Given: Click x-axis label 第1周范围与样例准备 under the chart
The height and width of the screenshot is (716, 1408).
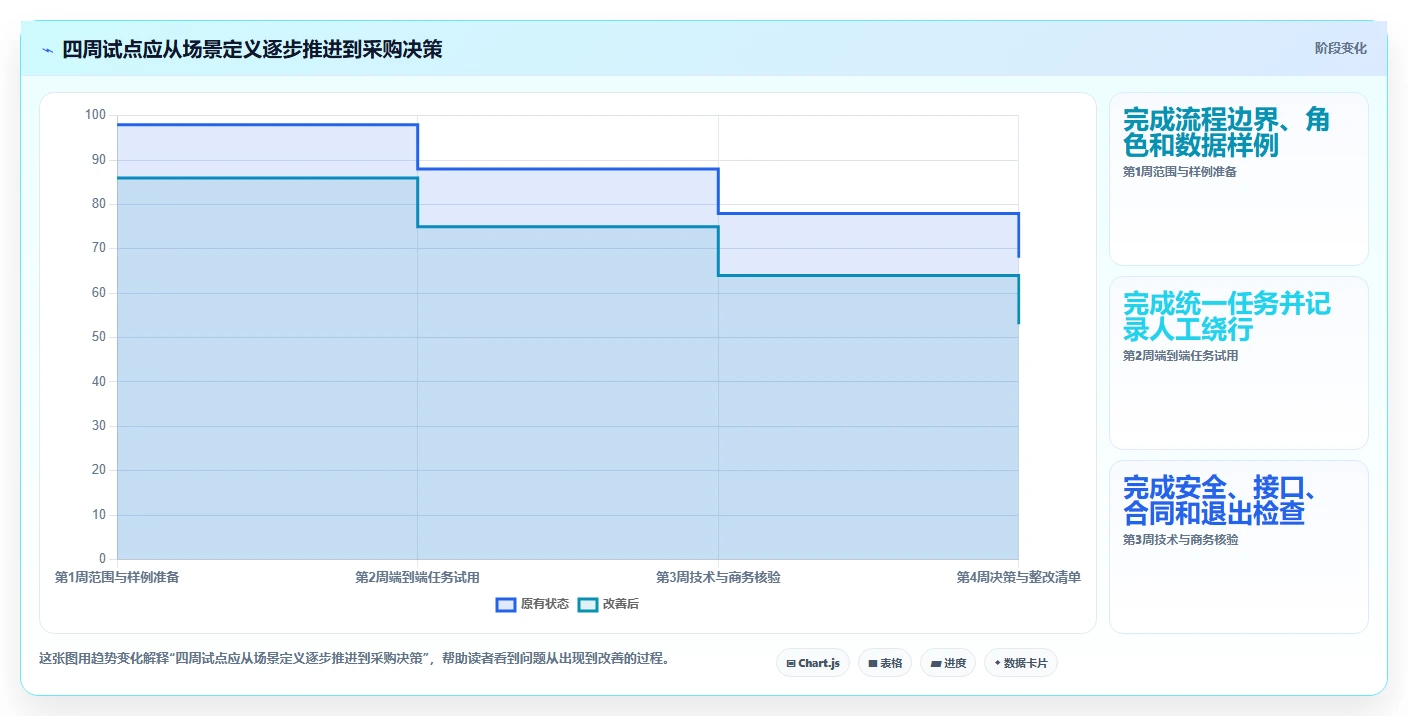Looking at the screenshot, I should [x=117, y=577].
